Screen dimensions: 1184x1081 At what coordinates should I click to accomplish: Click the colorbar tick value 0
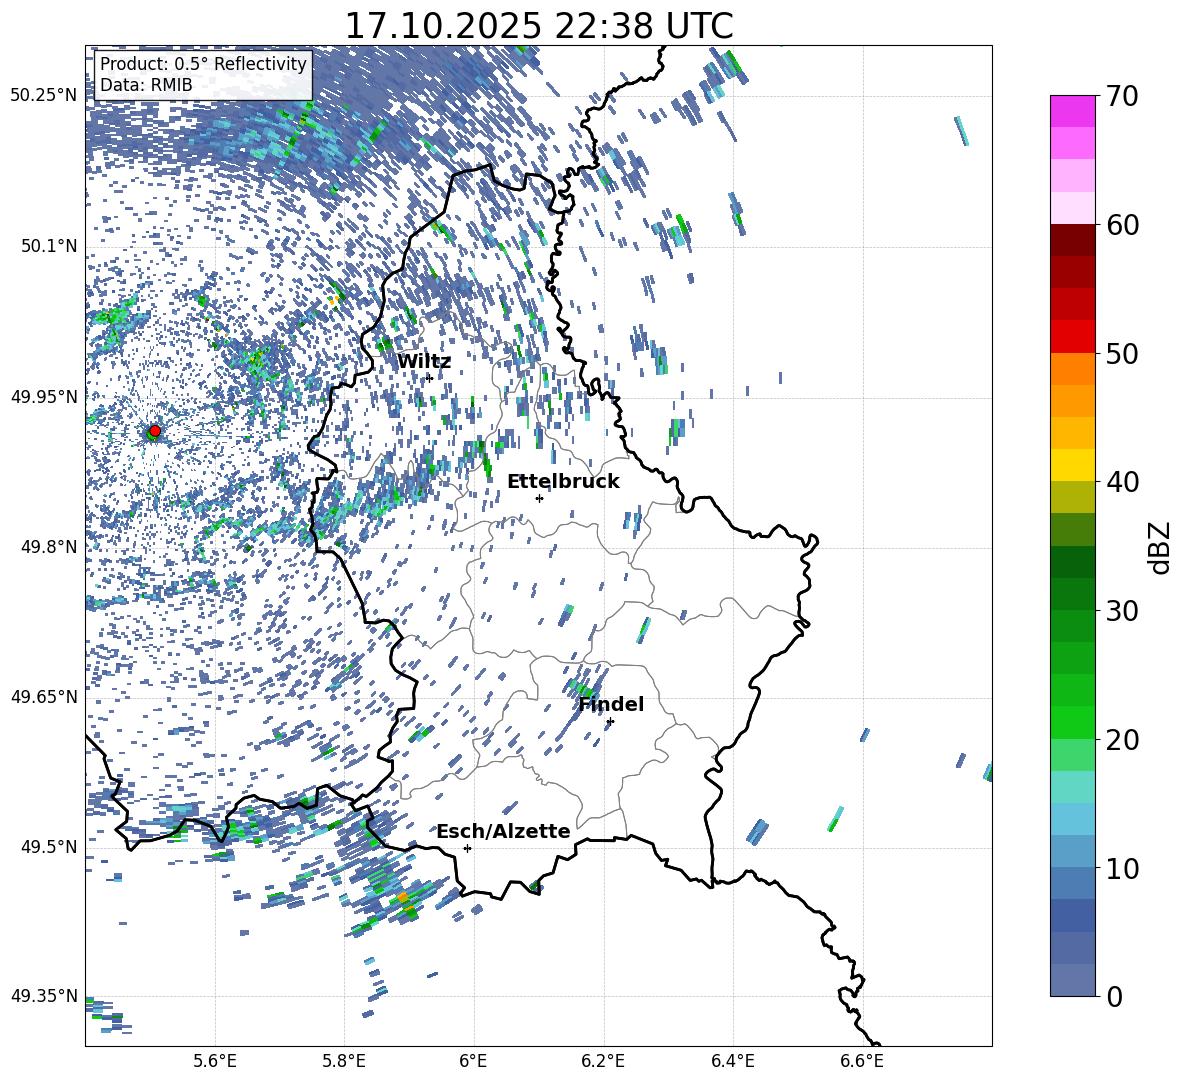1115,996
